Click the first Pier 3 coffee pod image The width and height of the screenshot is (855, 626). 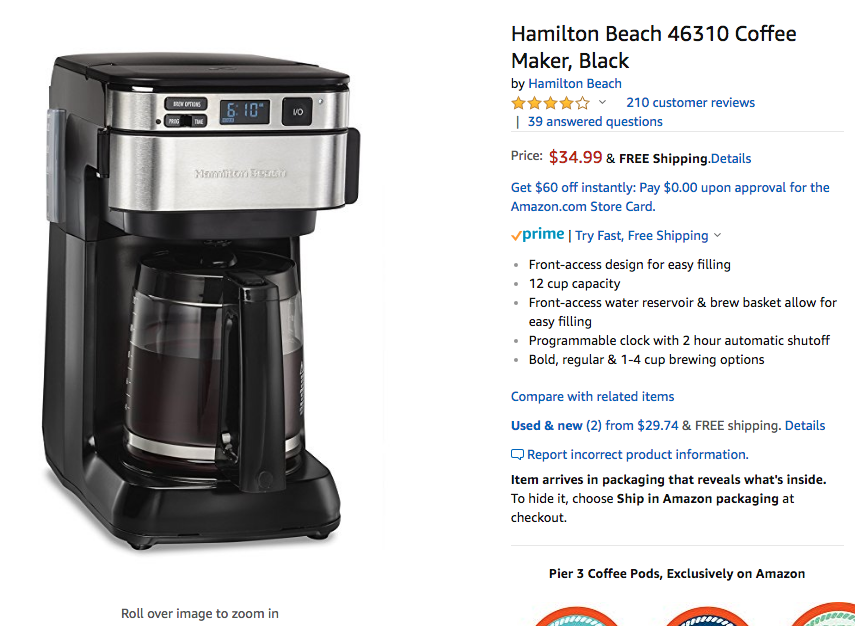click(576, 616)
